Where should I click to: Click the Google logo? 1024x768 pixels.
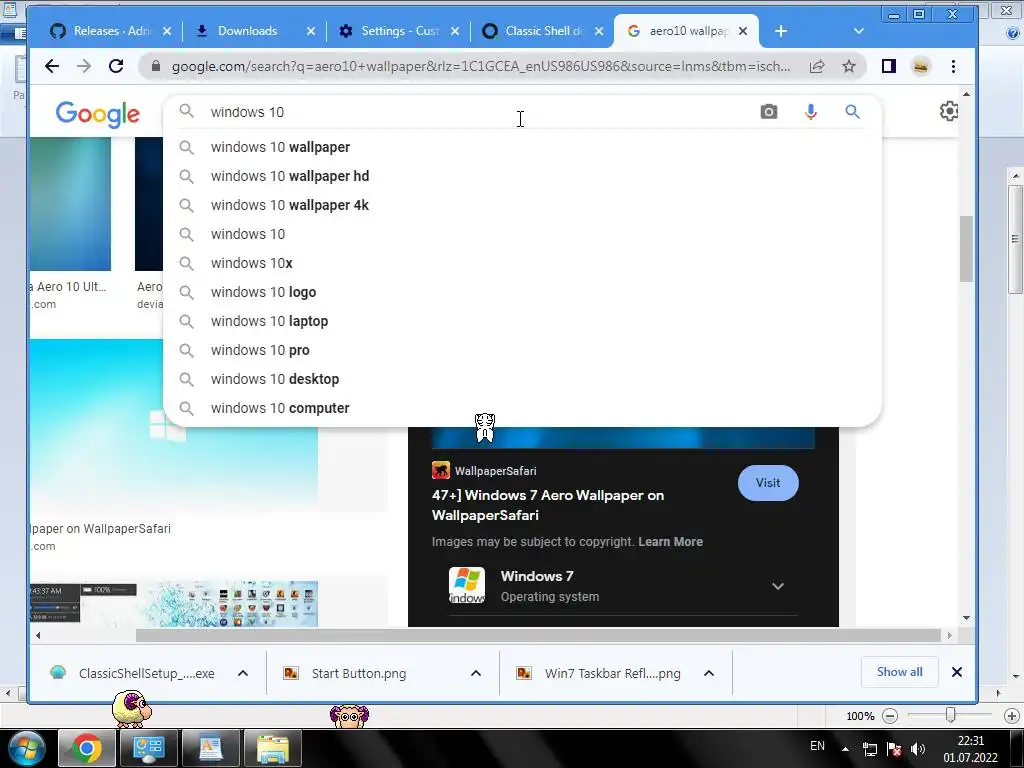tap(97, 114)
